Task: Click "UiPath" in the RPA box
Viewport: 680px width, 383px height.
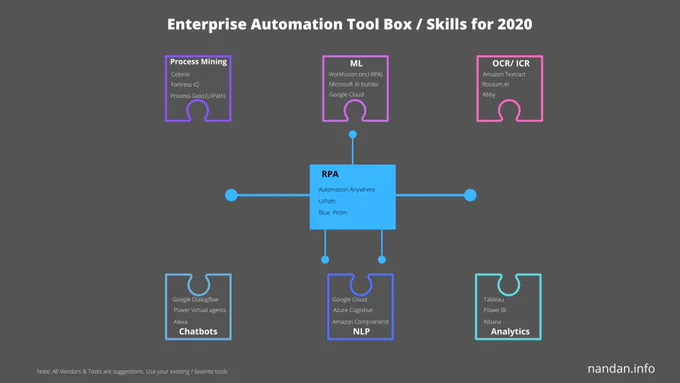Action: [x=327, y=201]
